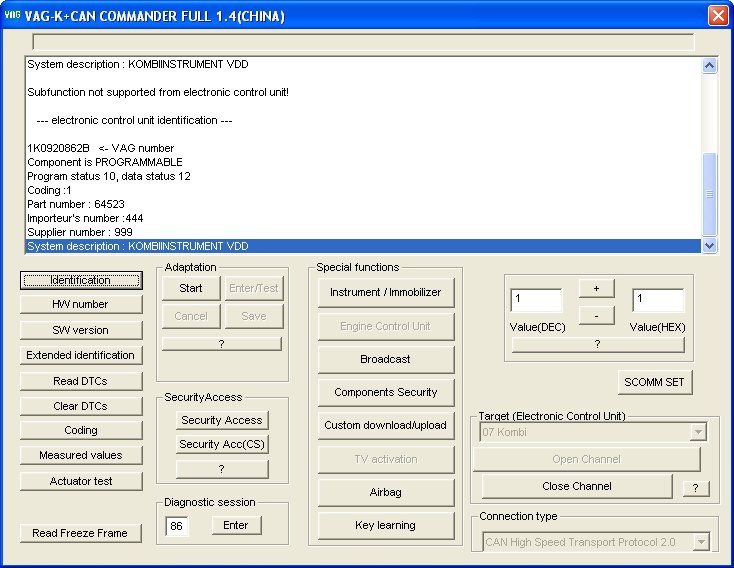Open the Airbag function
Image resolution: width=734 pixels, height=568 pixels.
pyautogui.click(x=386, y=493)
